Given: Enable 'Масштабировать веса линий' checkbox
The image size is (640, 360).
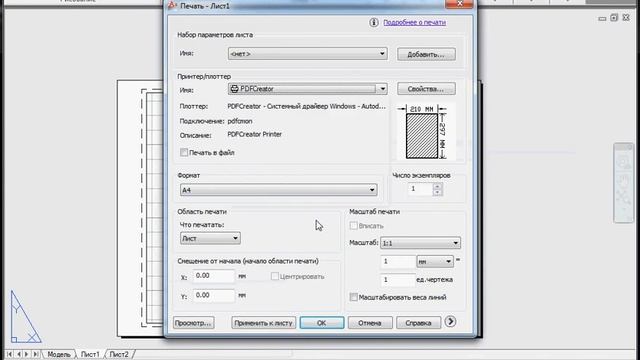Looking at the screenshot, I should (353, 297).
